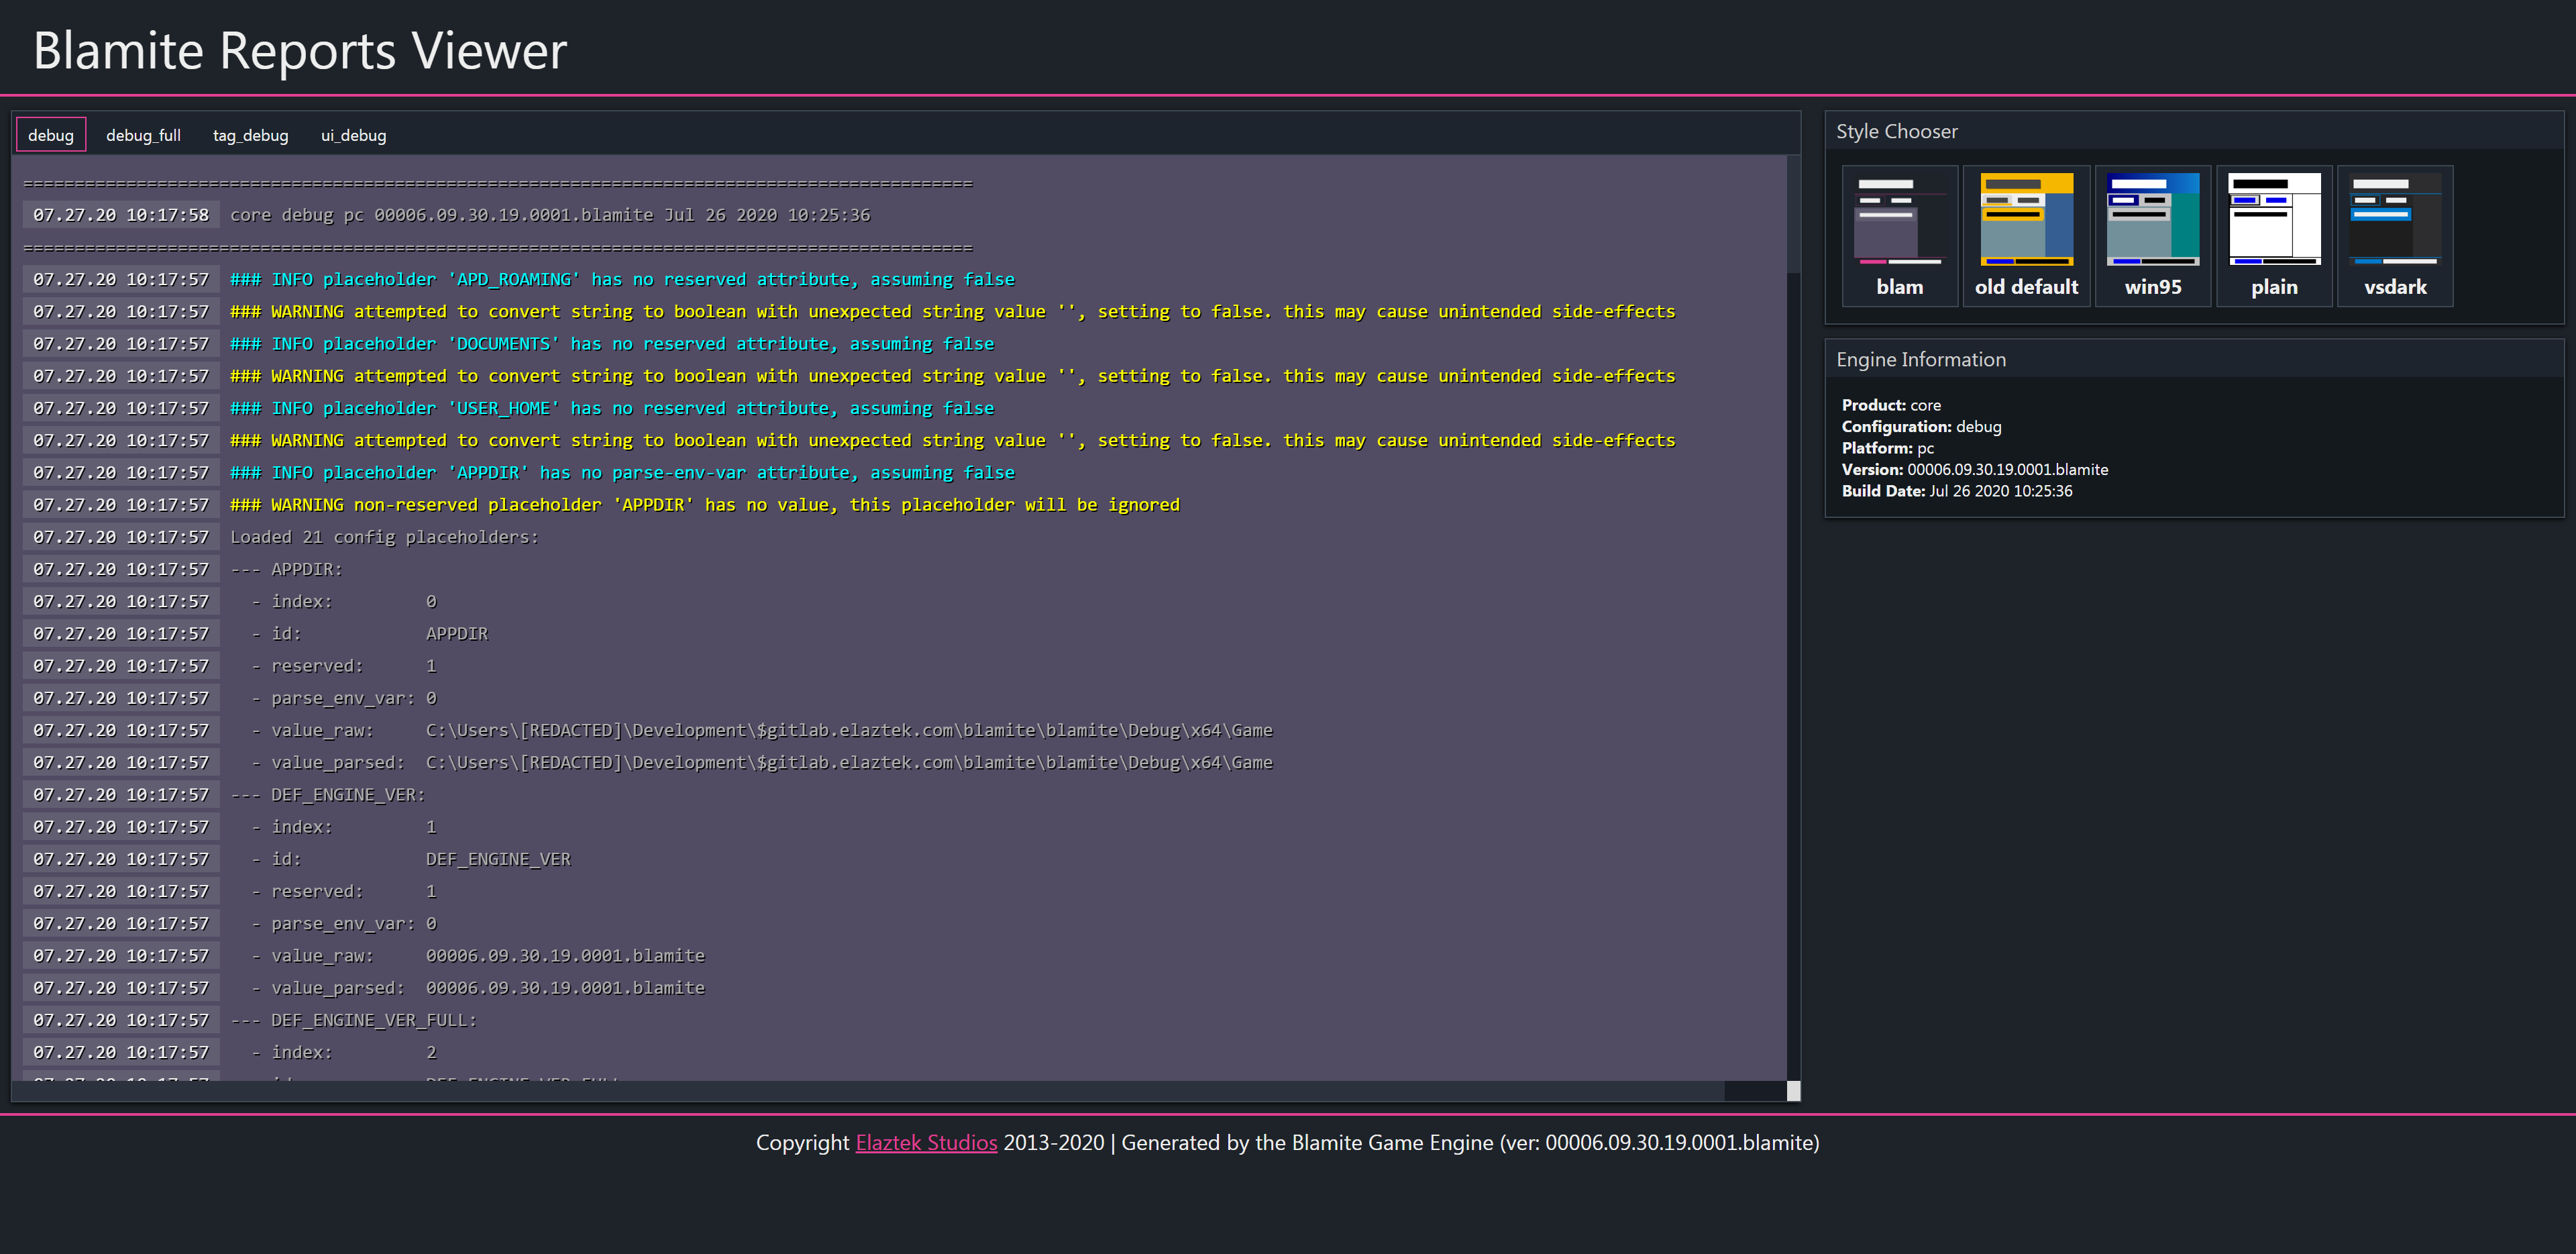
Task: Show the ui_debug log tab
Action: (353, 135)
